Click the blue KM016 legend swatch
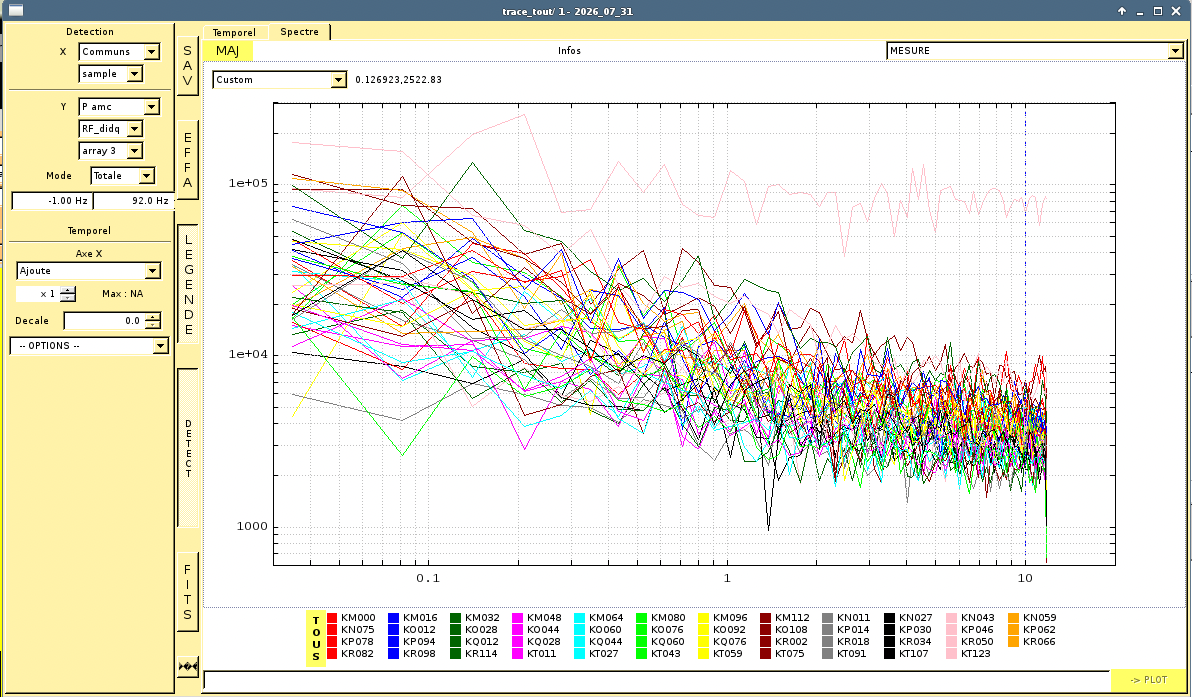 pyautogui.click(x=394, y=618)
